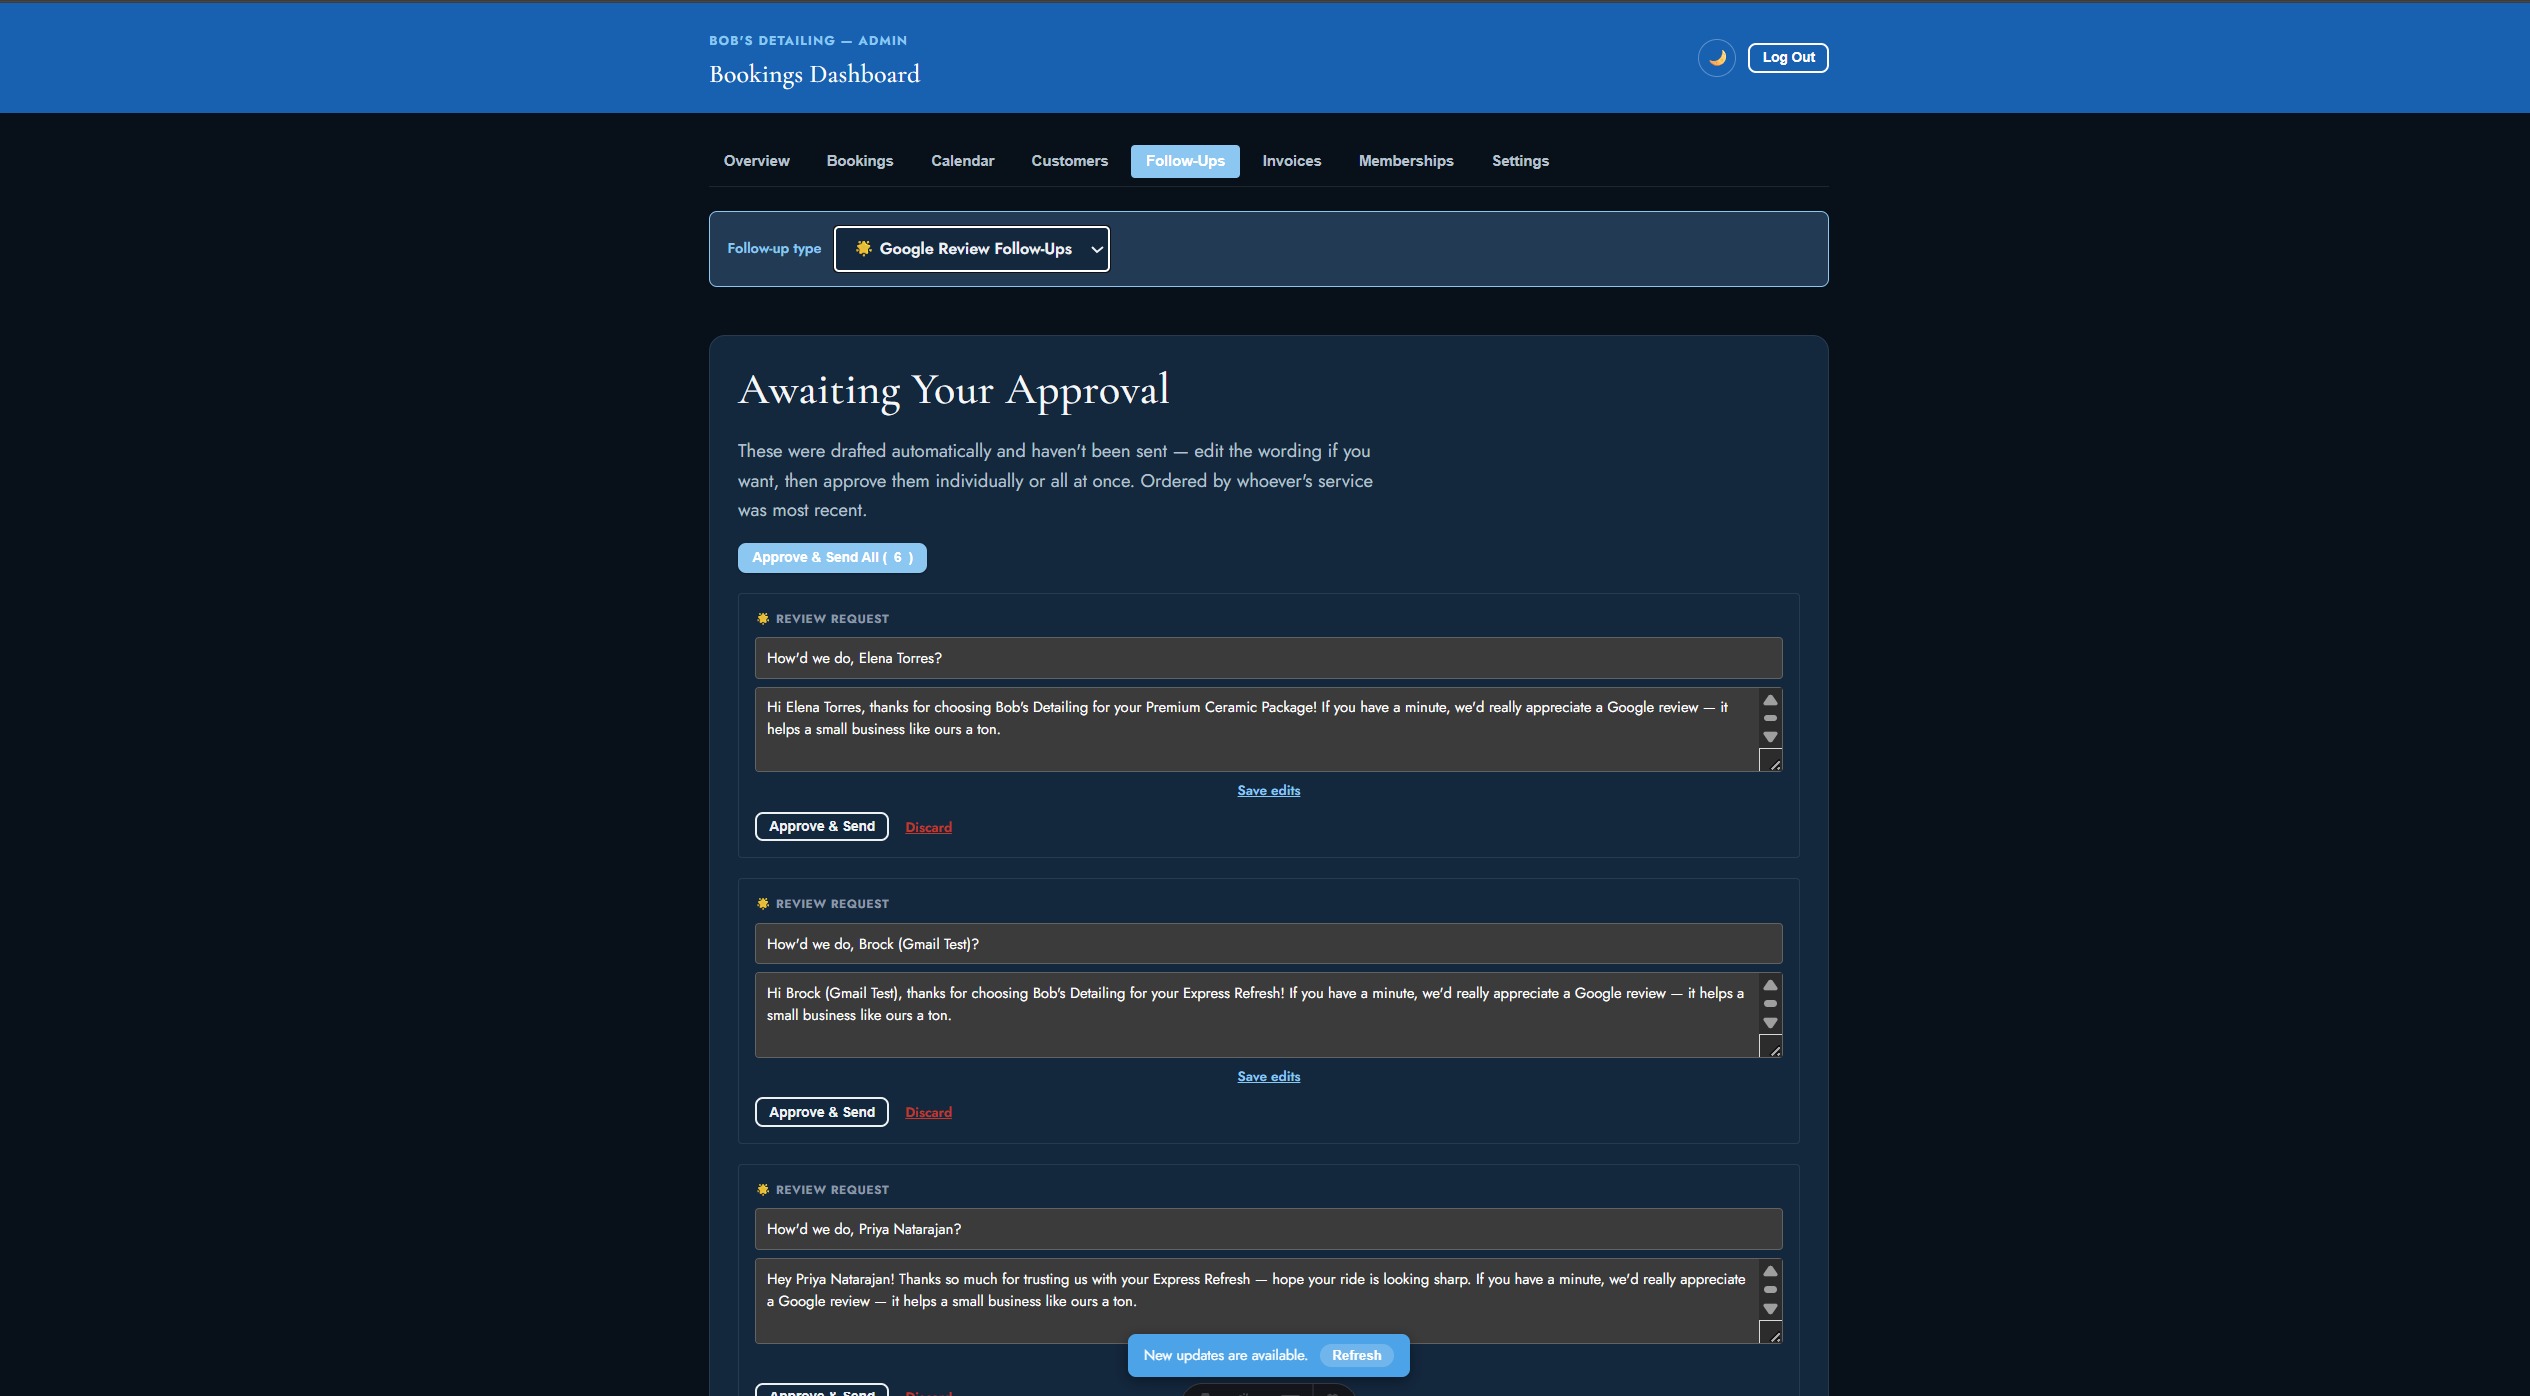This screenshot has height=1396, width=2530.
Task: Toggle dark mode with the moon icon
Action: click(1716, 58)
